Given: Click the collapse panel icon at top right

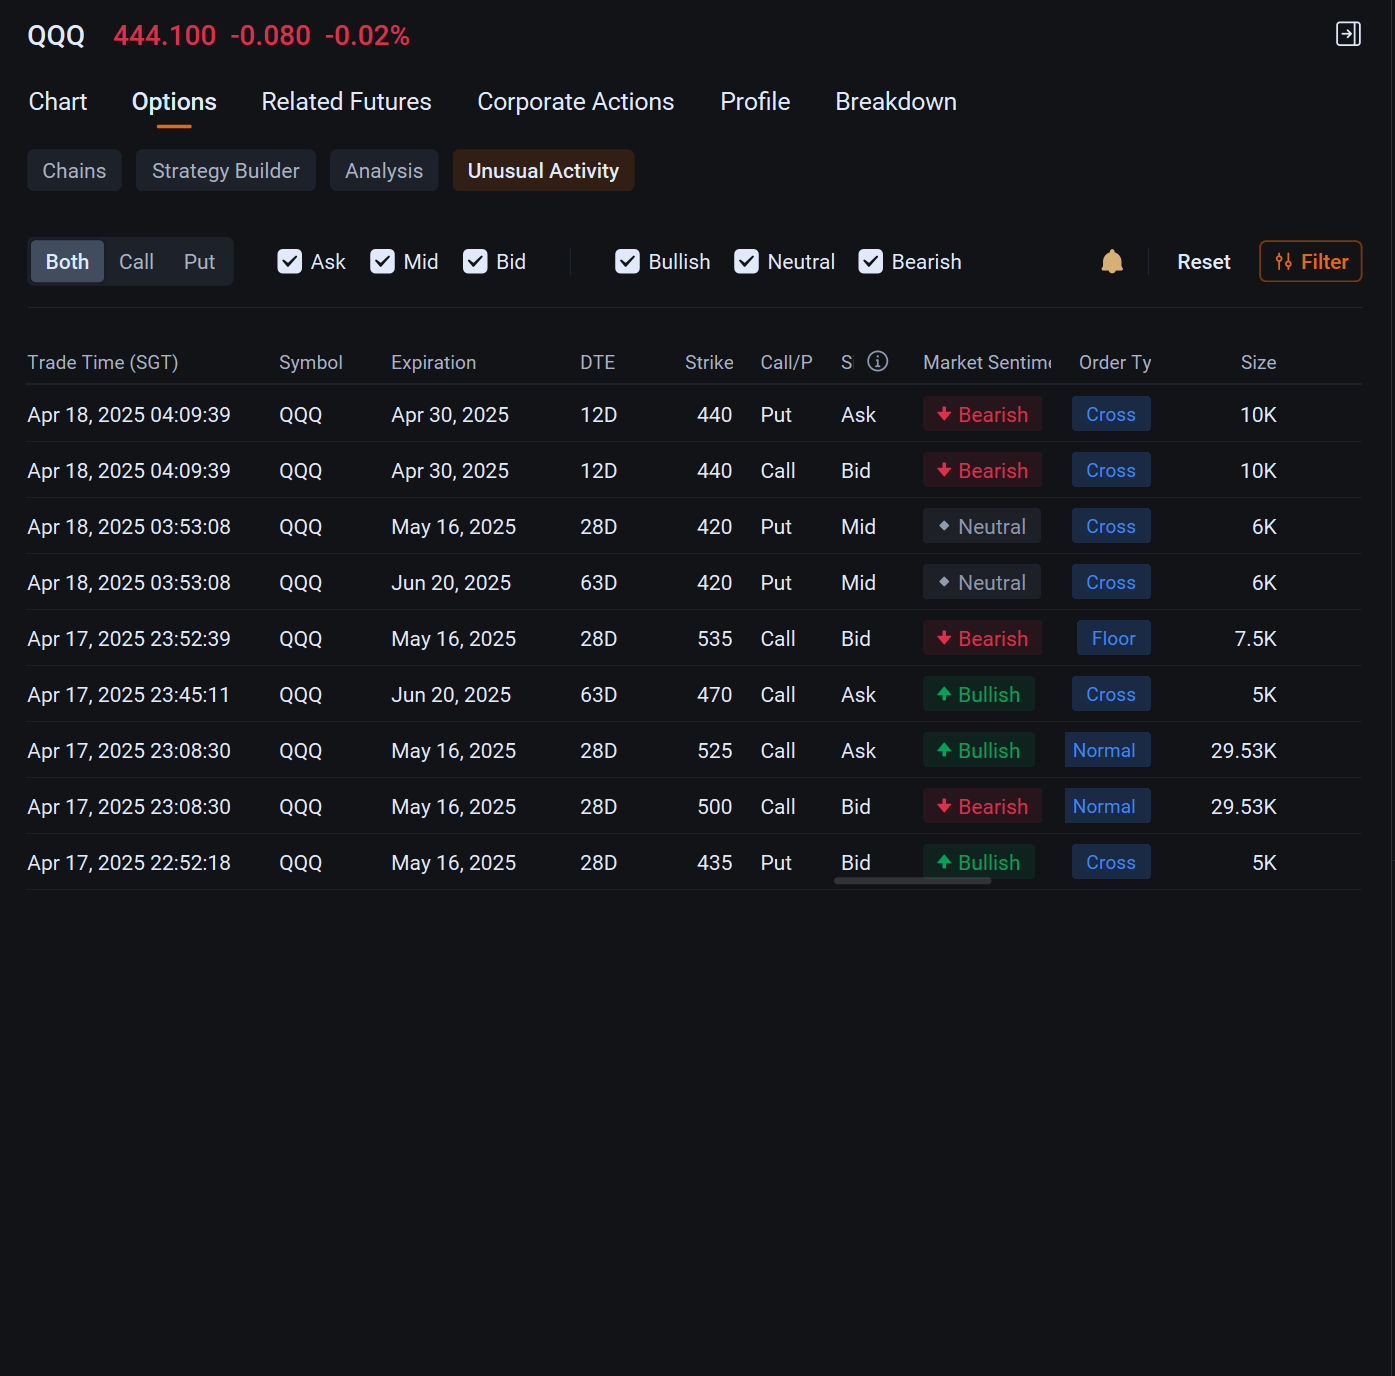Looking at the screenshot, I should [1348, 34].
